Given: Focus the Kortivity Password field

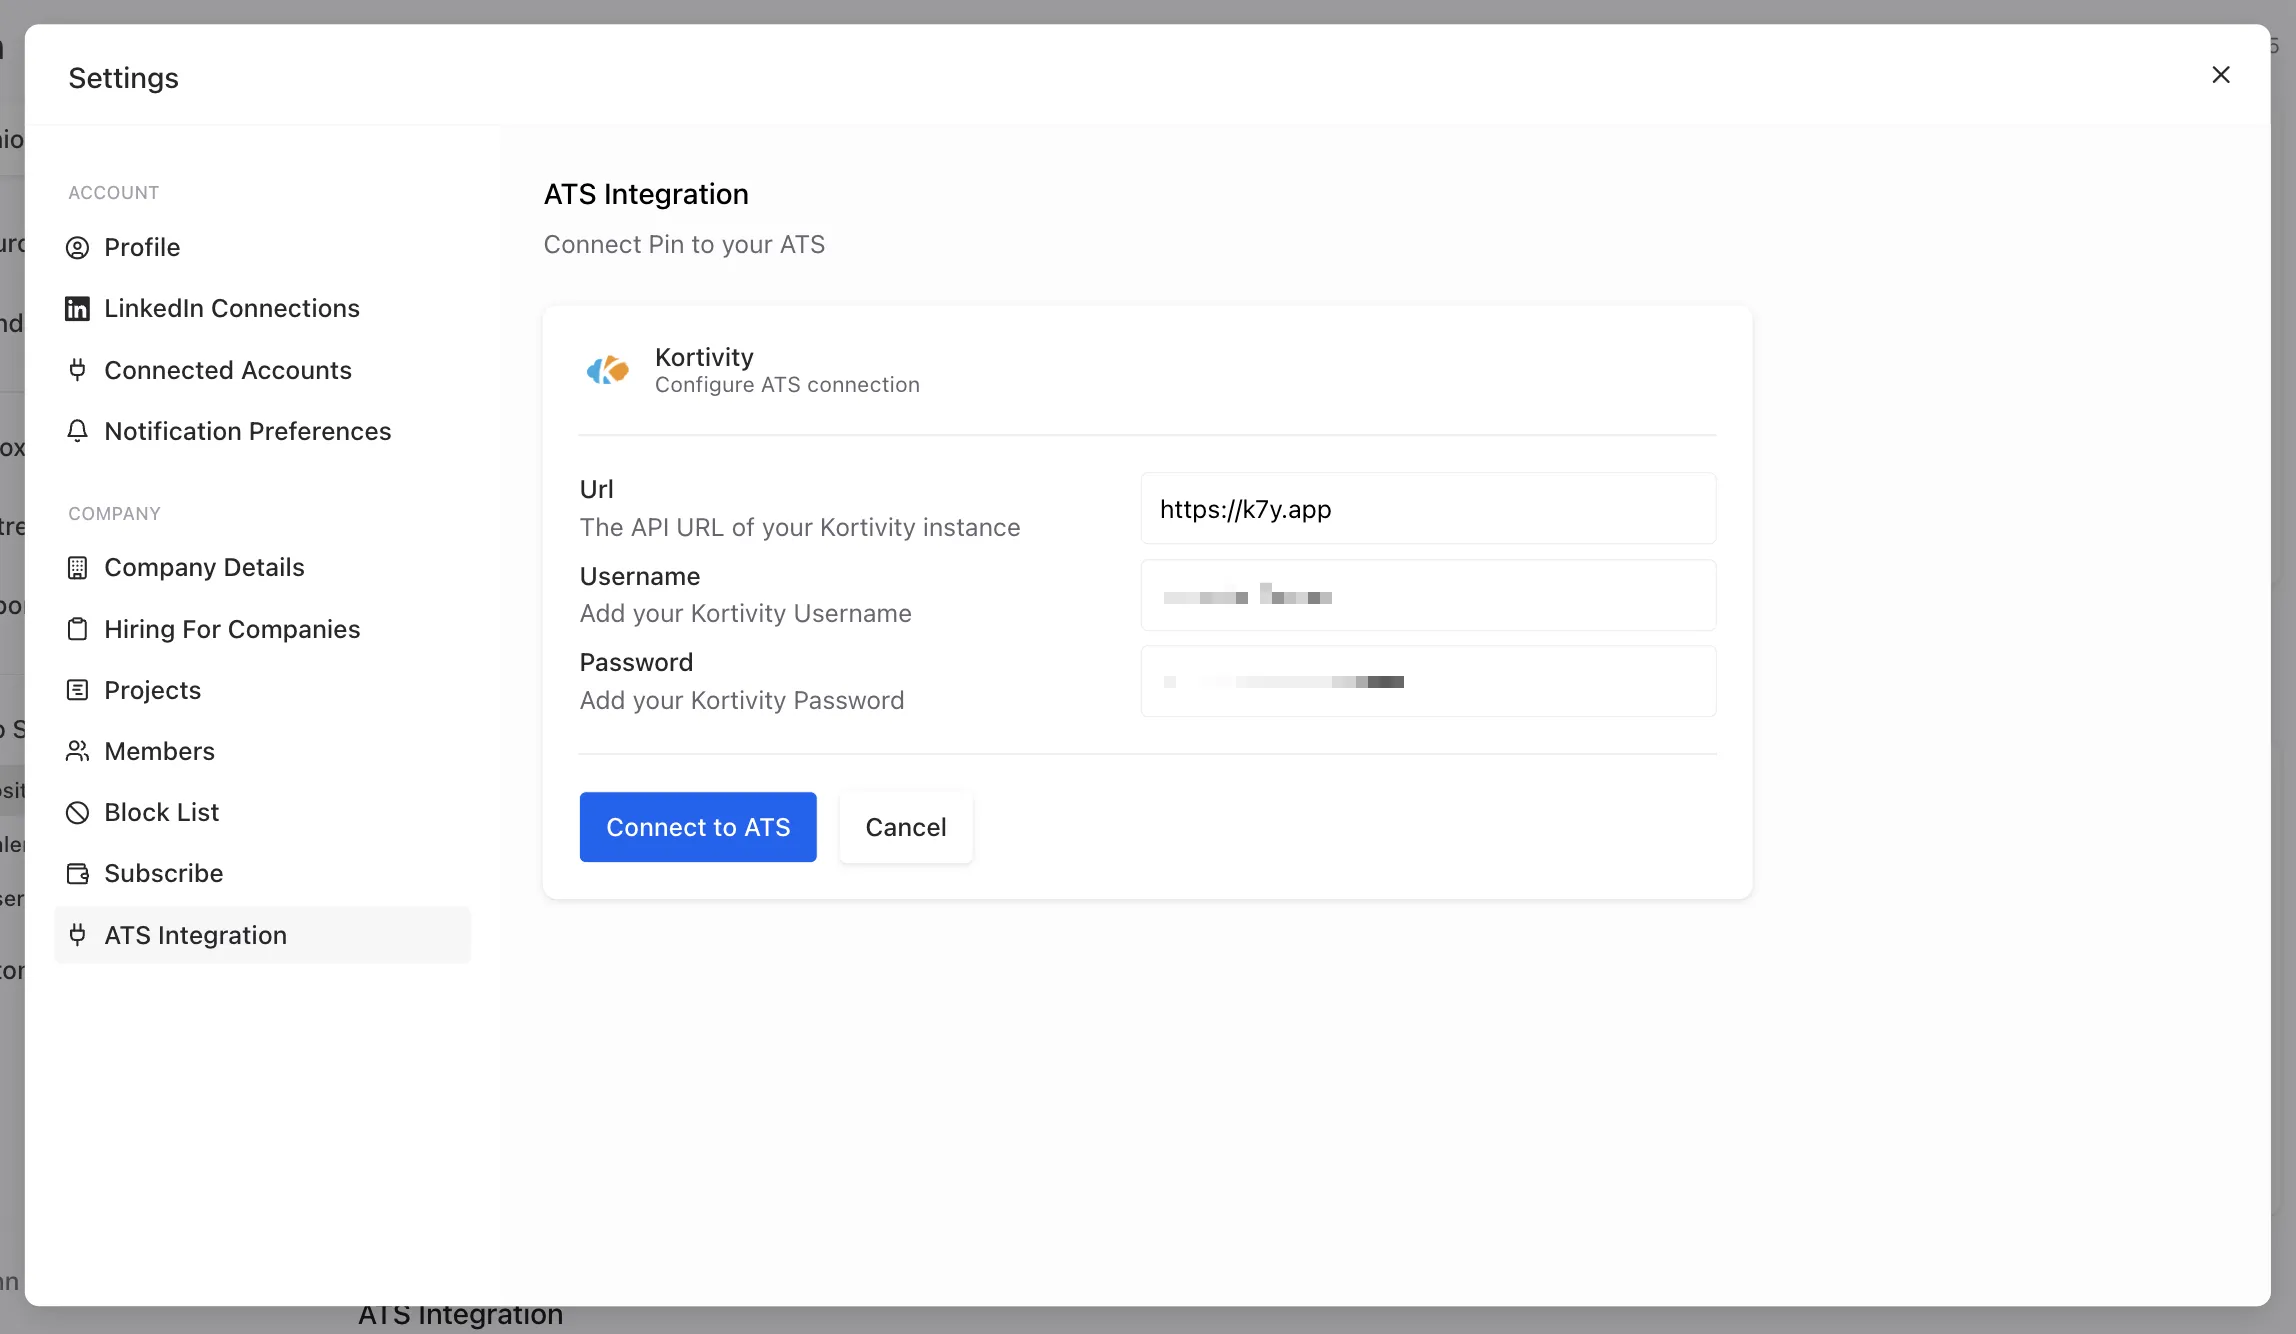Looking at the screenshot, I should pos(1428,681).
